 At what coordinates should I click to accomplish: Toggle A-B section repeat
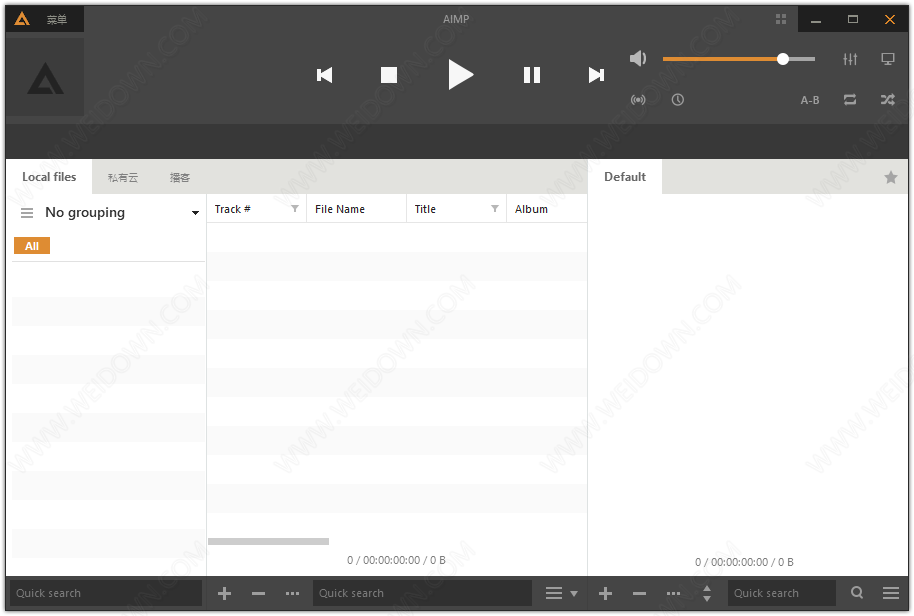[x=810, y=100]
